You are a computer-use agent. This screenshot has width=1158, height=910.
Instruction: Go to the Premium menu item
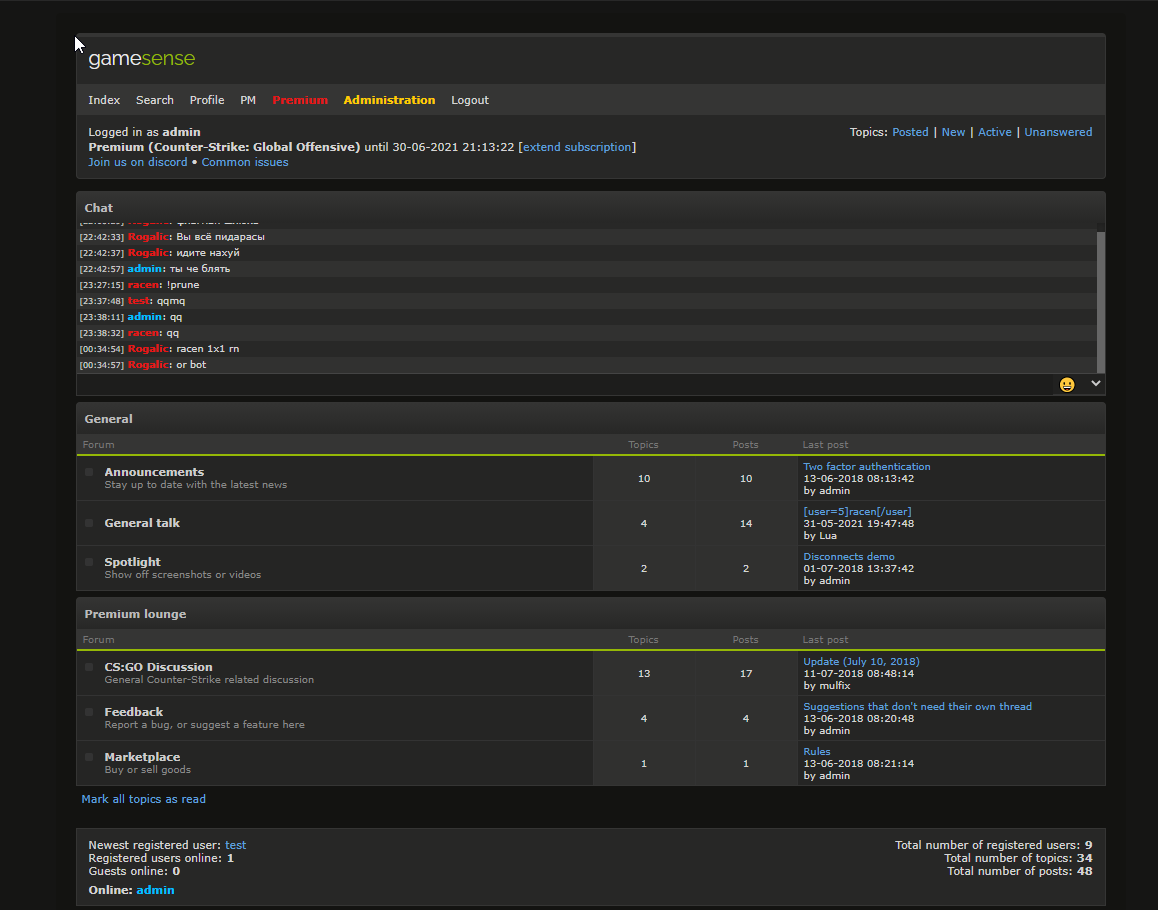(300, 100)
